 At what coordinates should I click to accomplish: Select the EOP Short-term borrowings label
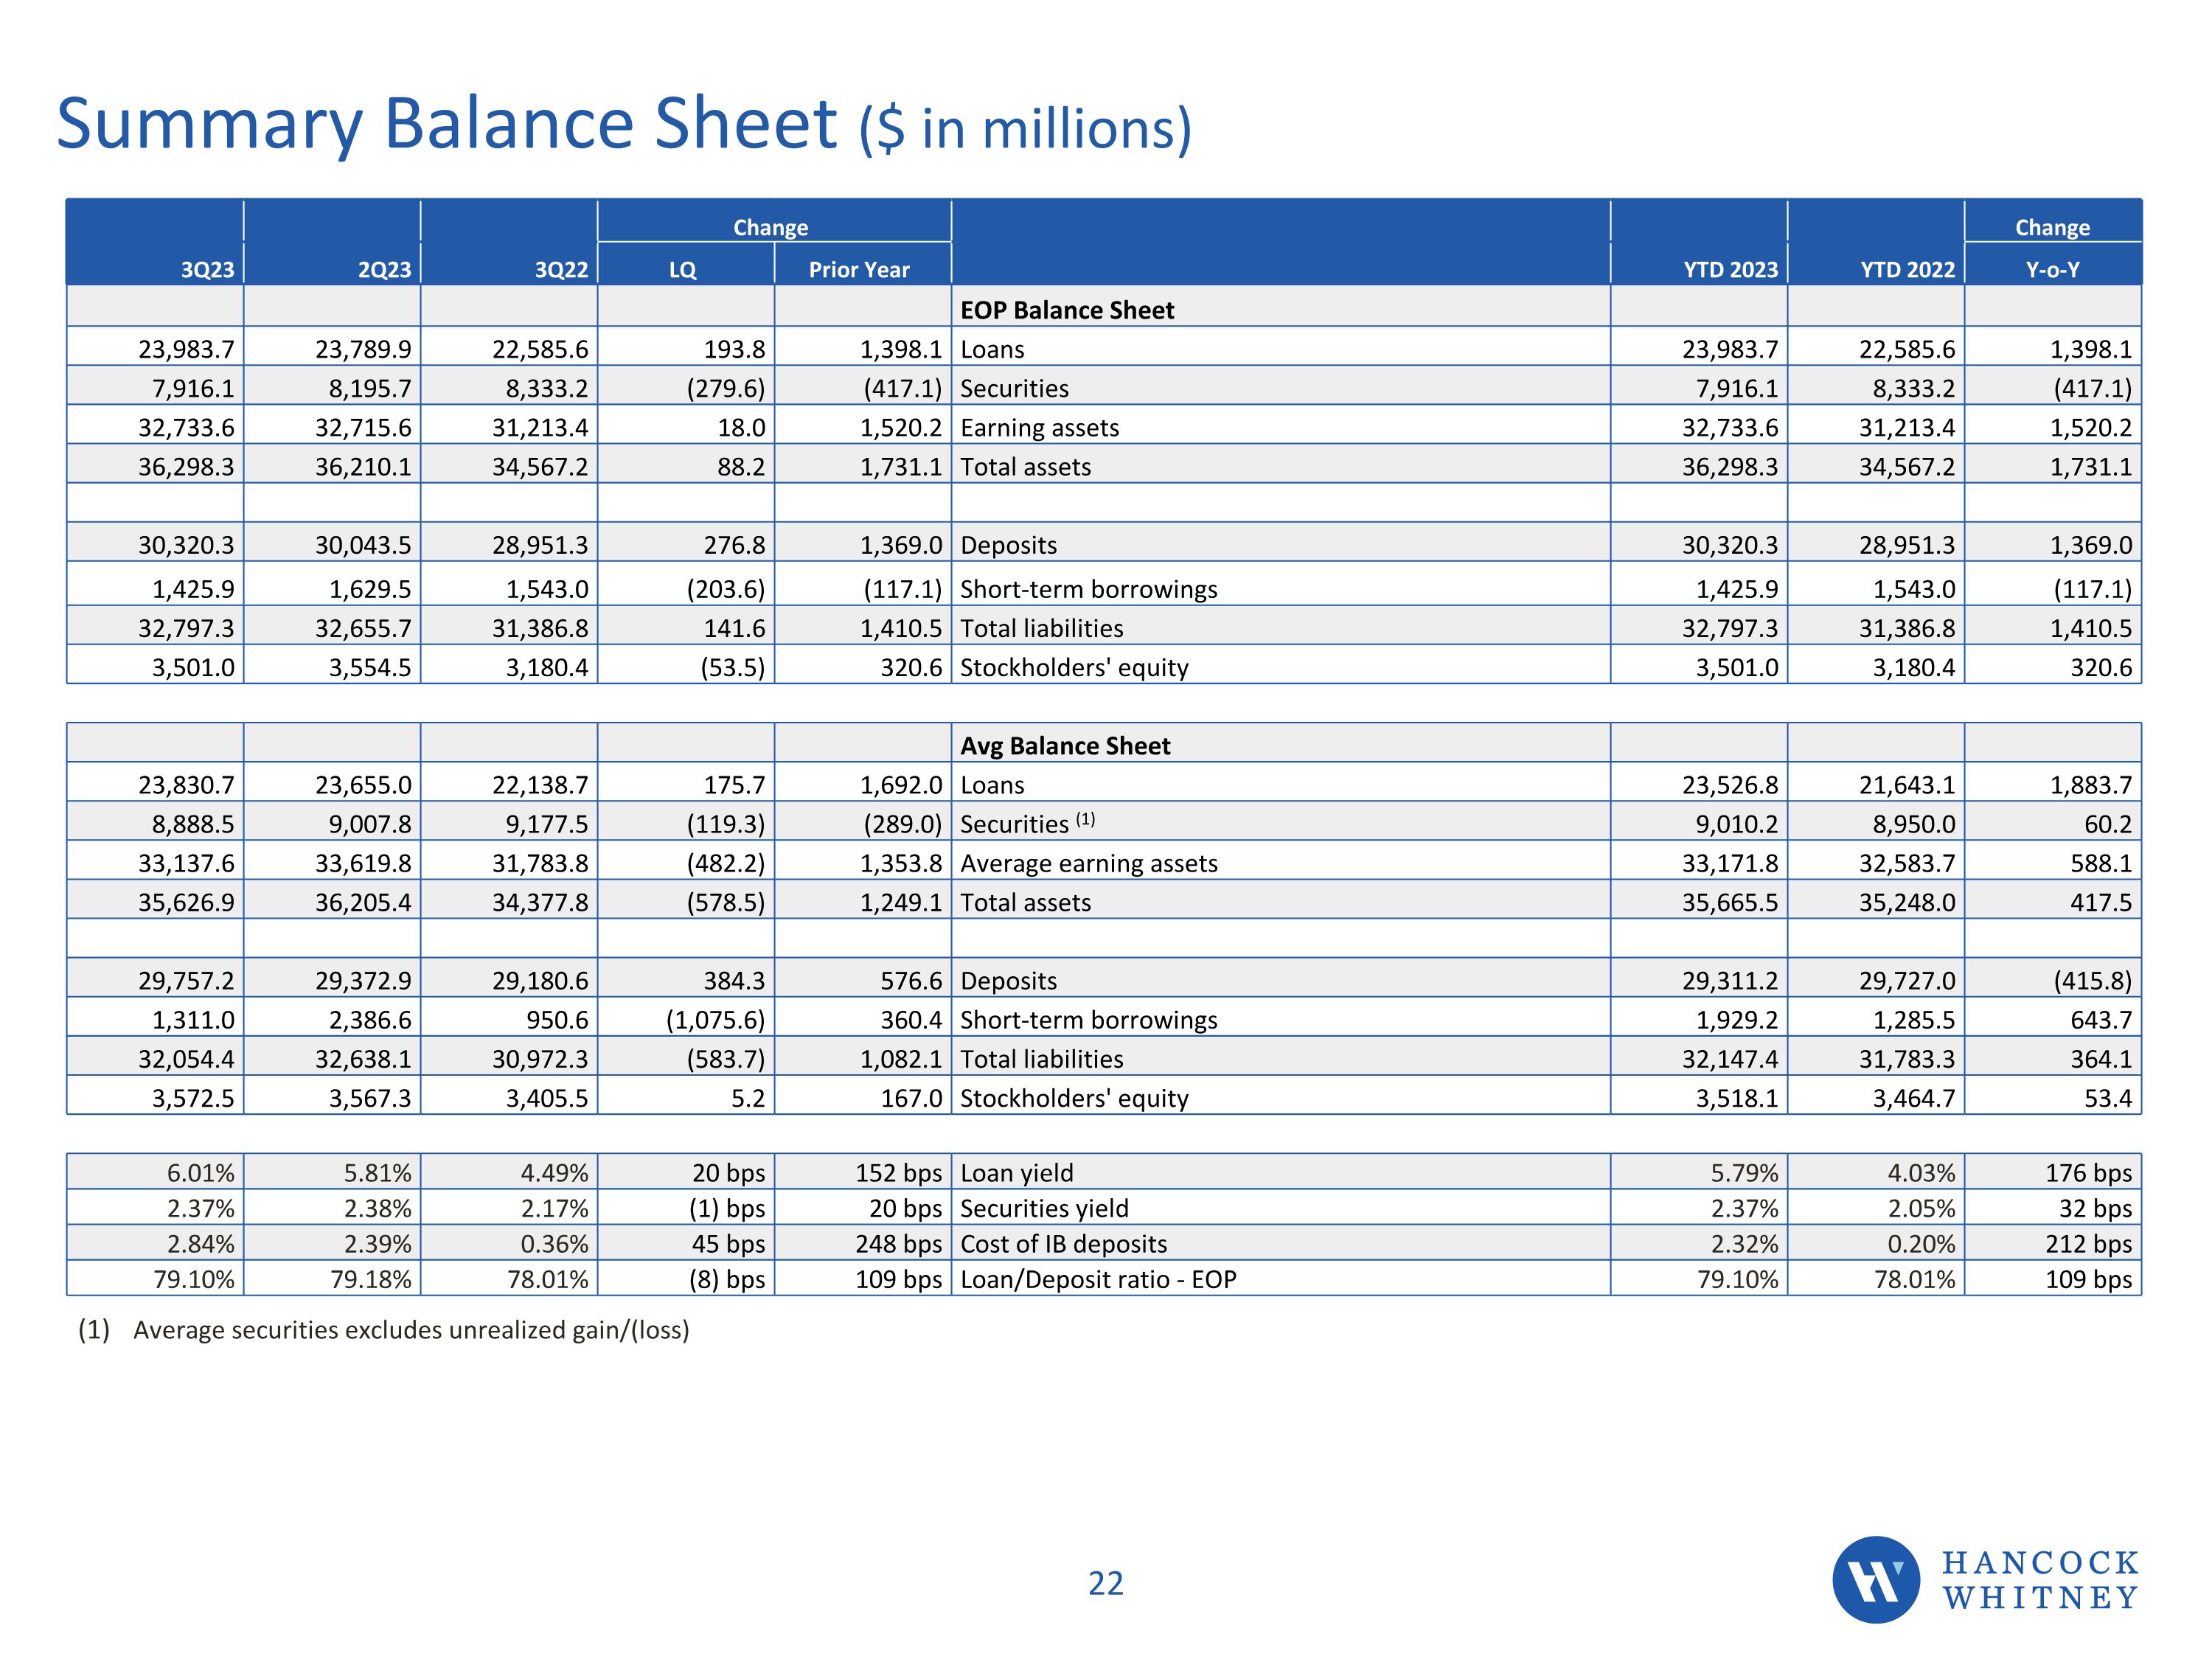[x=1088, y=589]
